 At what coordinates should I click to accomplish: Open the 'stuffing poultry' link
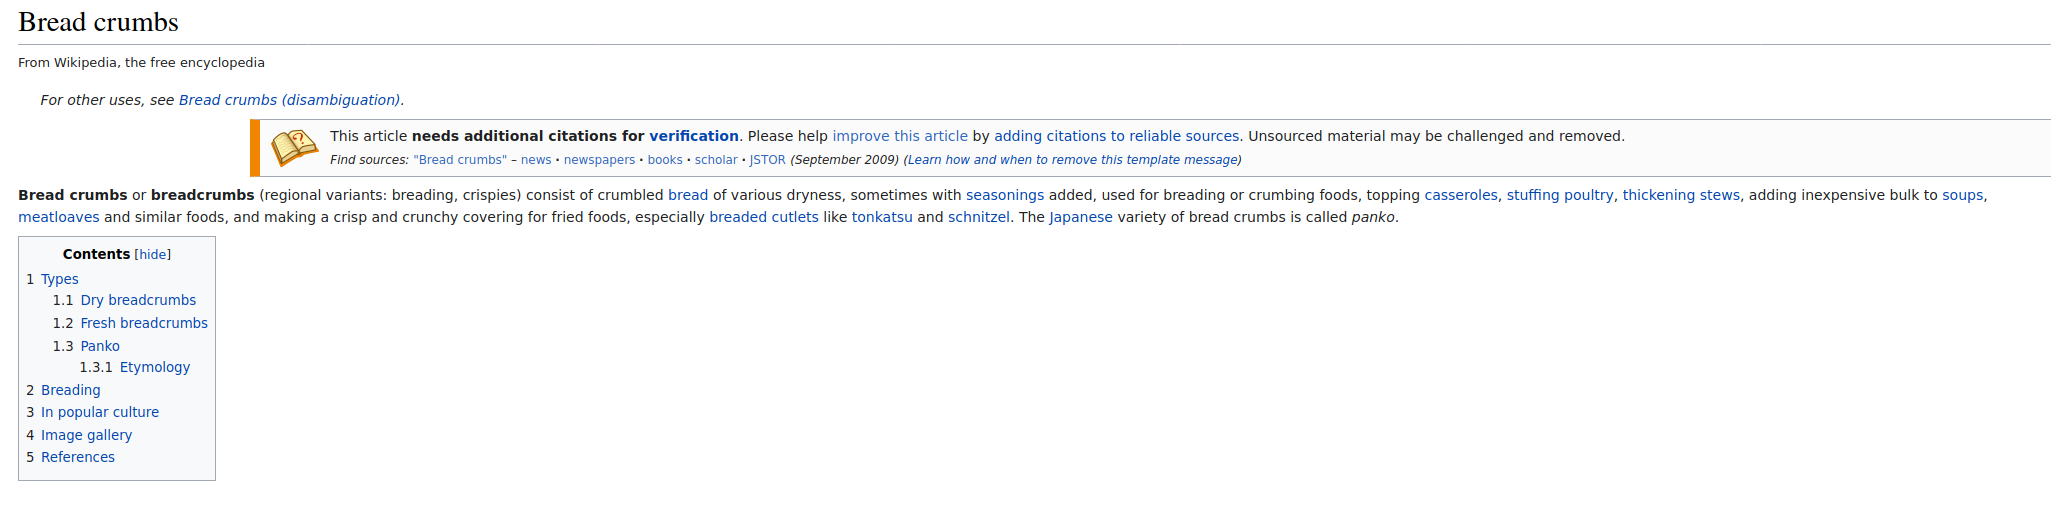pos(1560,195)
